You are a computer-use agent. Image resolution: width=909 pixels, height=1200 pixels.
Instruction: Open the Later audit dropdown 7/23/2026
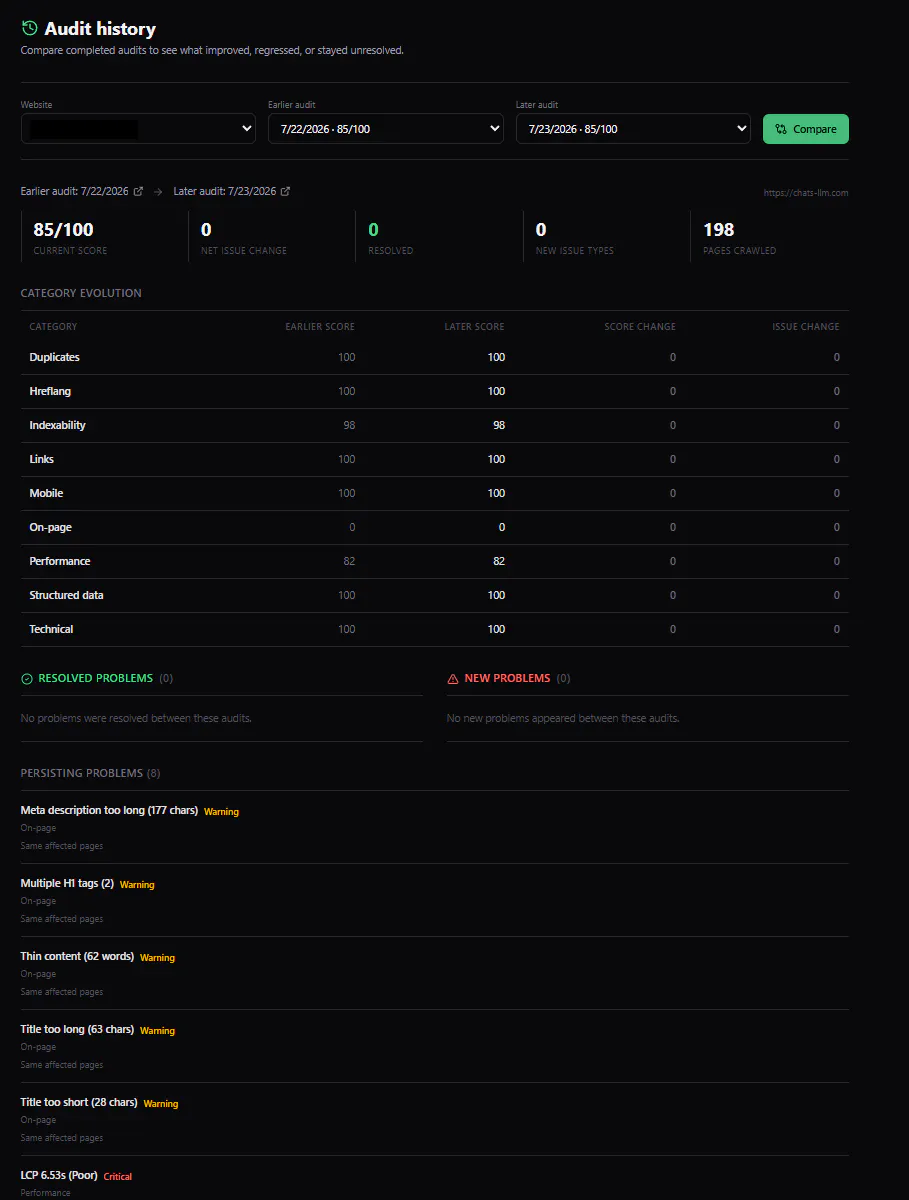(633, 129)
